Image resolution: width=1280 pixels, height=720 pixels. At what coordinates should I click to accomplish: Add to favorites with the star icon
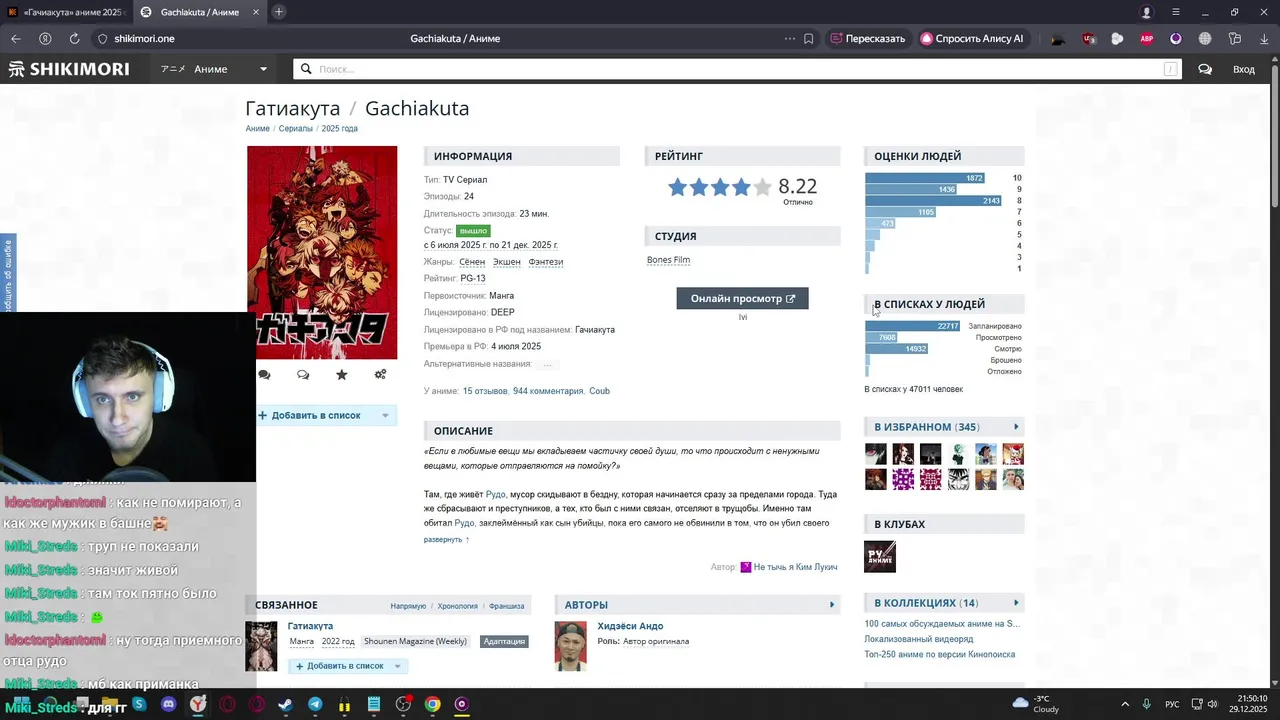342,375
